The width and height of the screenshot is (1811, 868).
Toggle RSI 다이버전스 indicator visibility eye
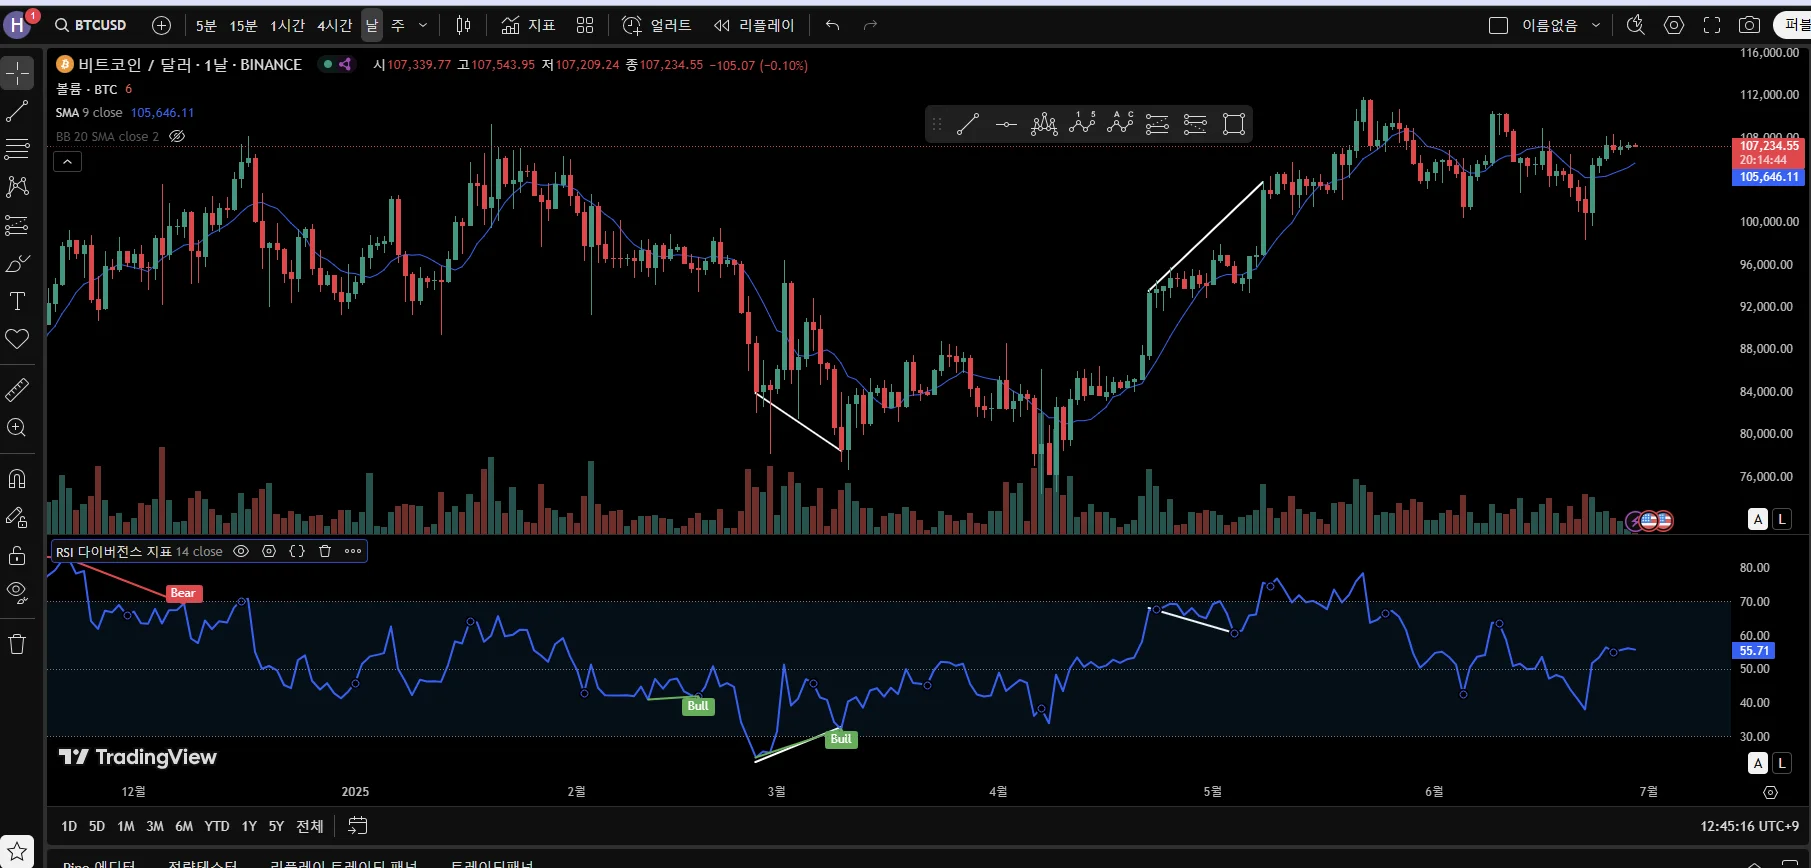pyautogui.click(x=241, y=551)
